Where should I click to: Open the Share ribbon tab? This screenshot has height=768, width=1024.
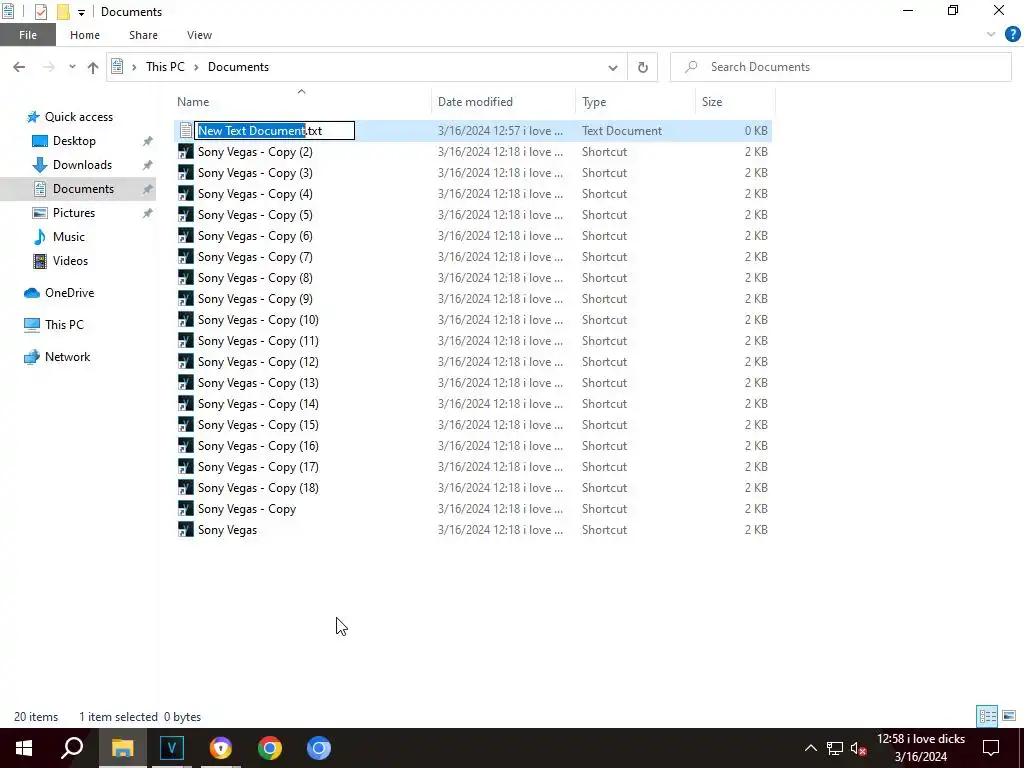pos(143,35)
